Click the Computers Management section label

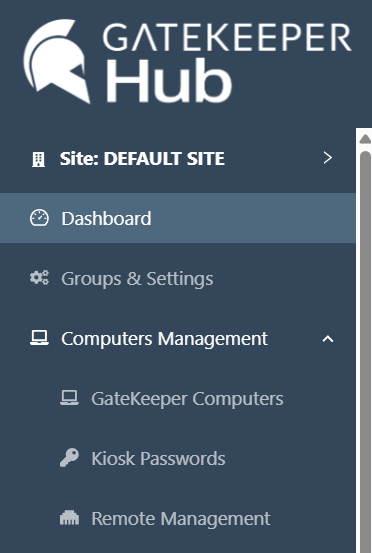[x=164, y=339]
